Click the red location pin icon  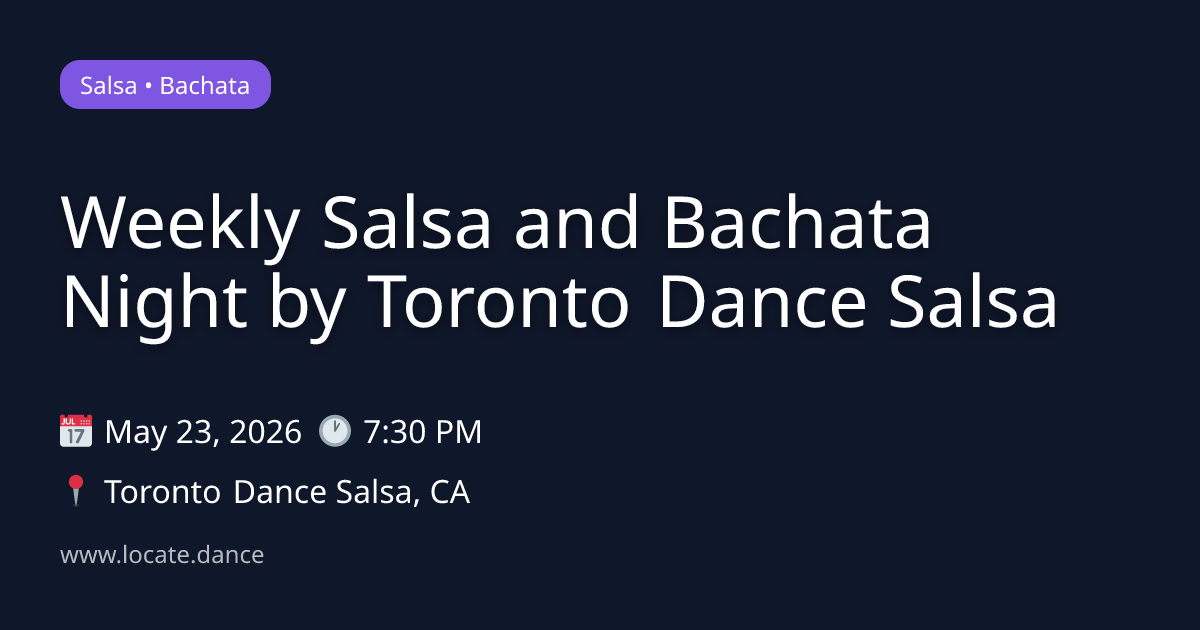(76, 492)
